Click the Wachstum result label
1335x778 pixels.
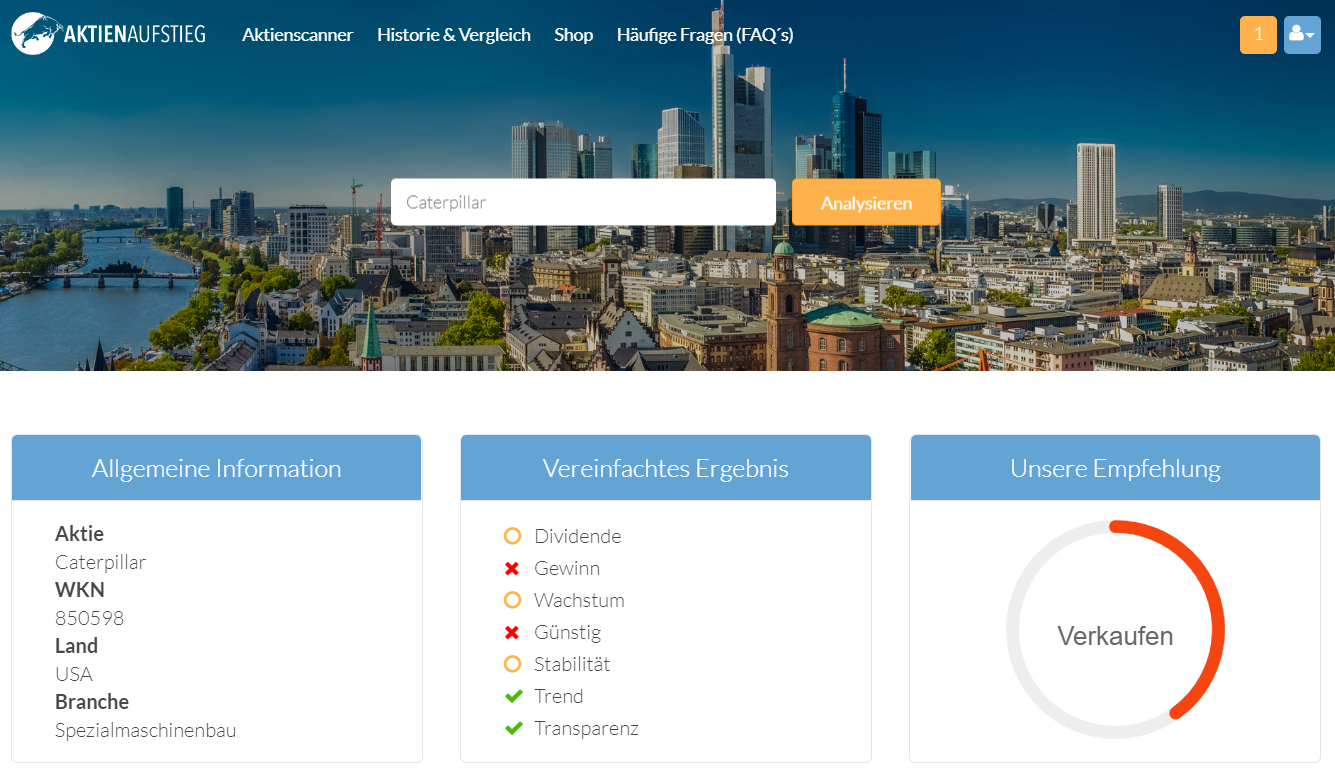[579, 600]
